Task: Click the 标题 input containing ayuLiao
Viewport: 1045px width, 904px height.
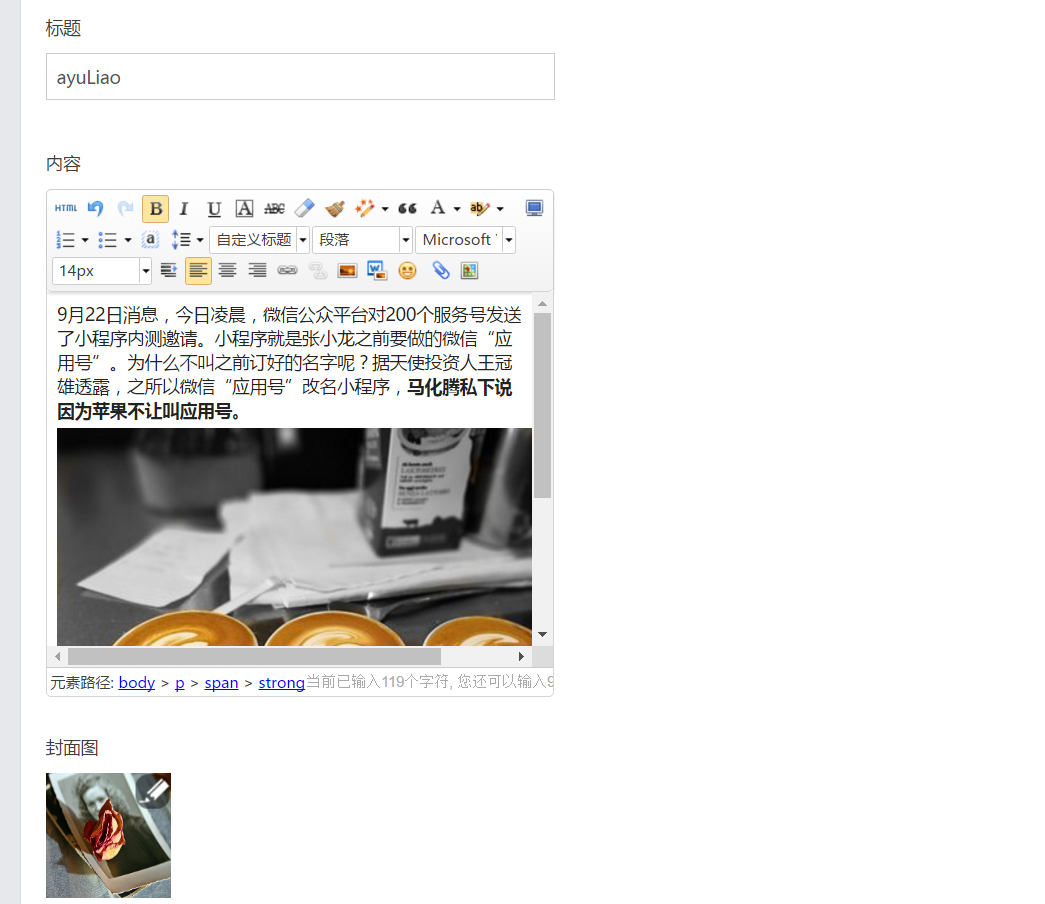Action: click(x=300, y=77)
